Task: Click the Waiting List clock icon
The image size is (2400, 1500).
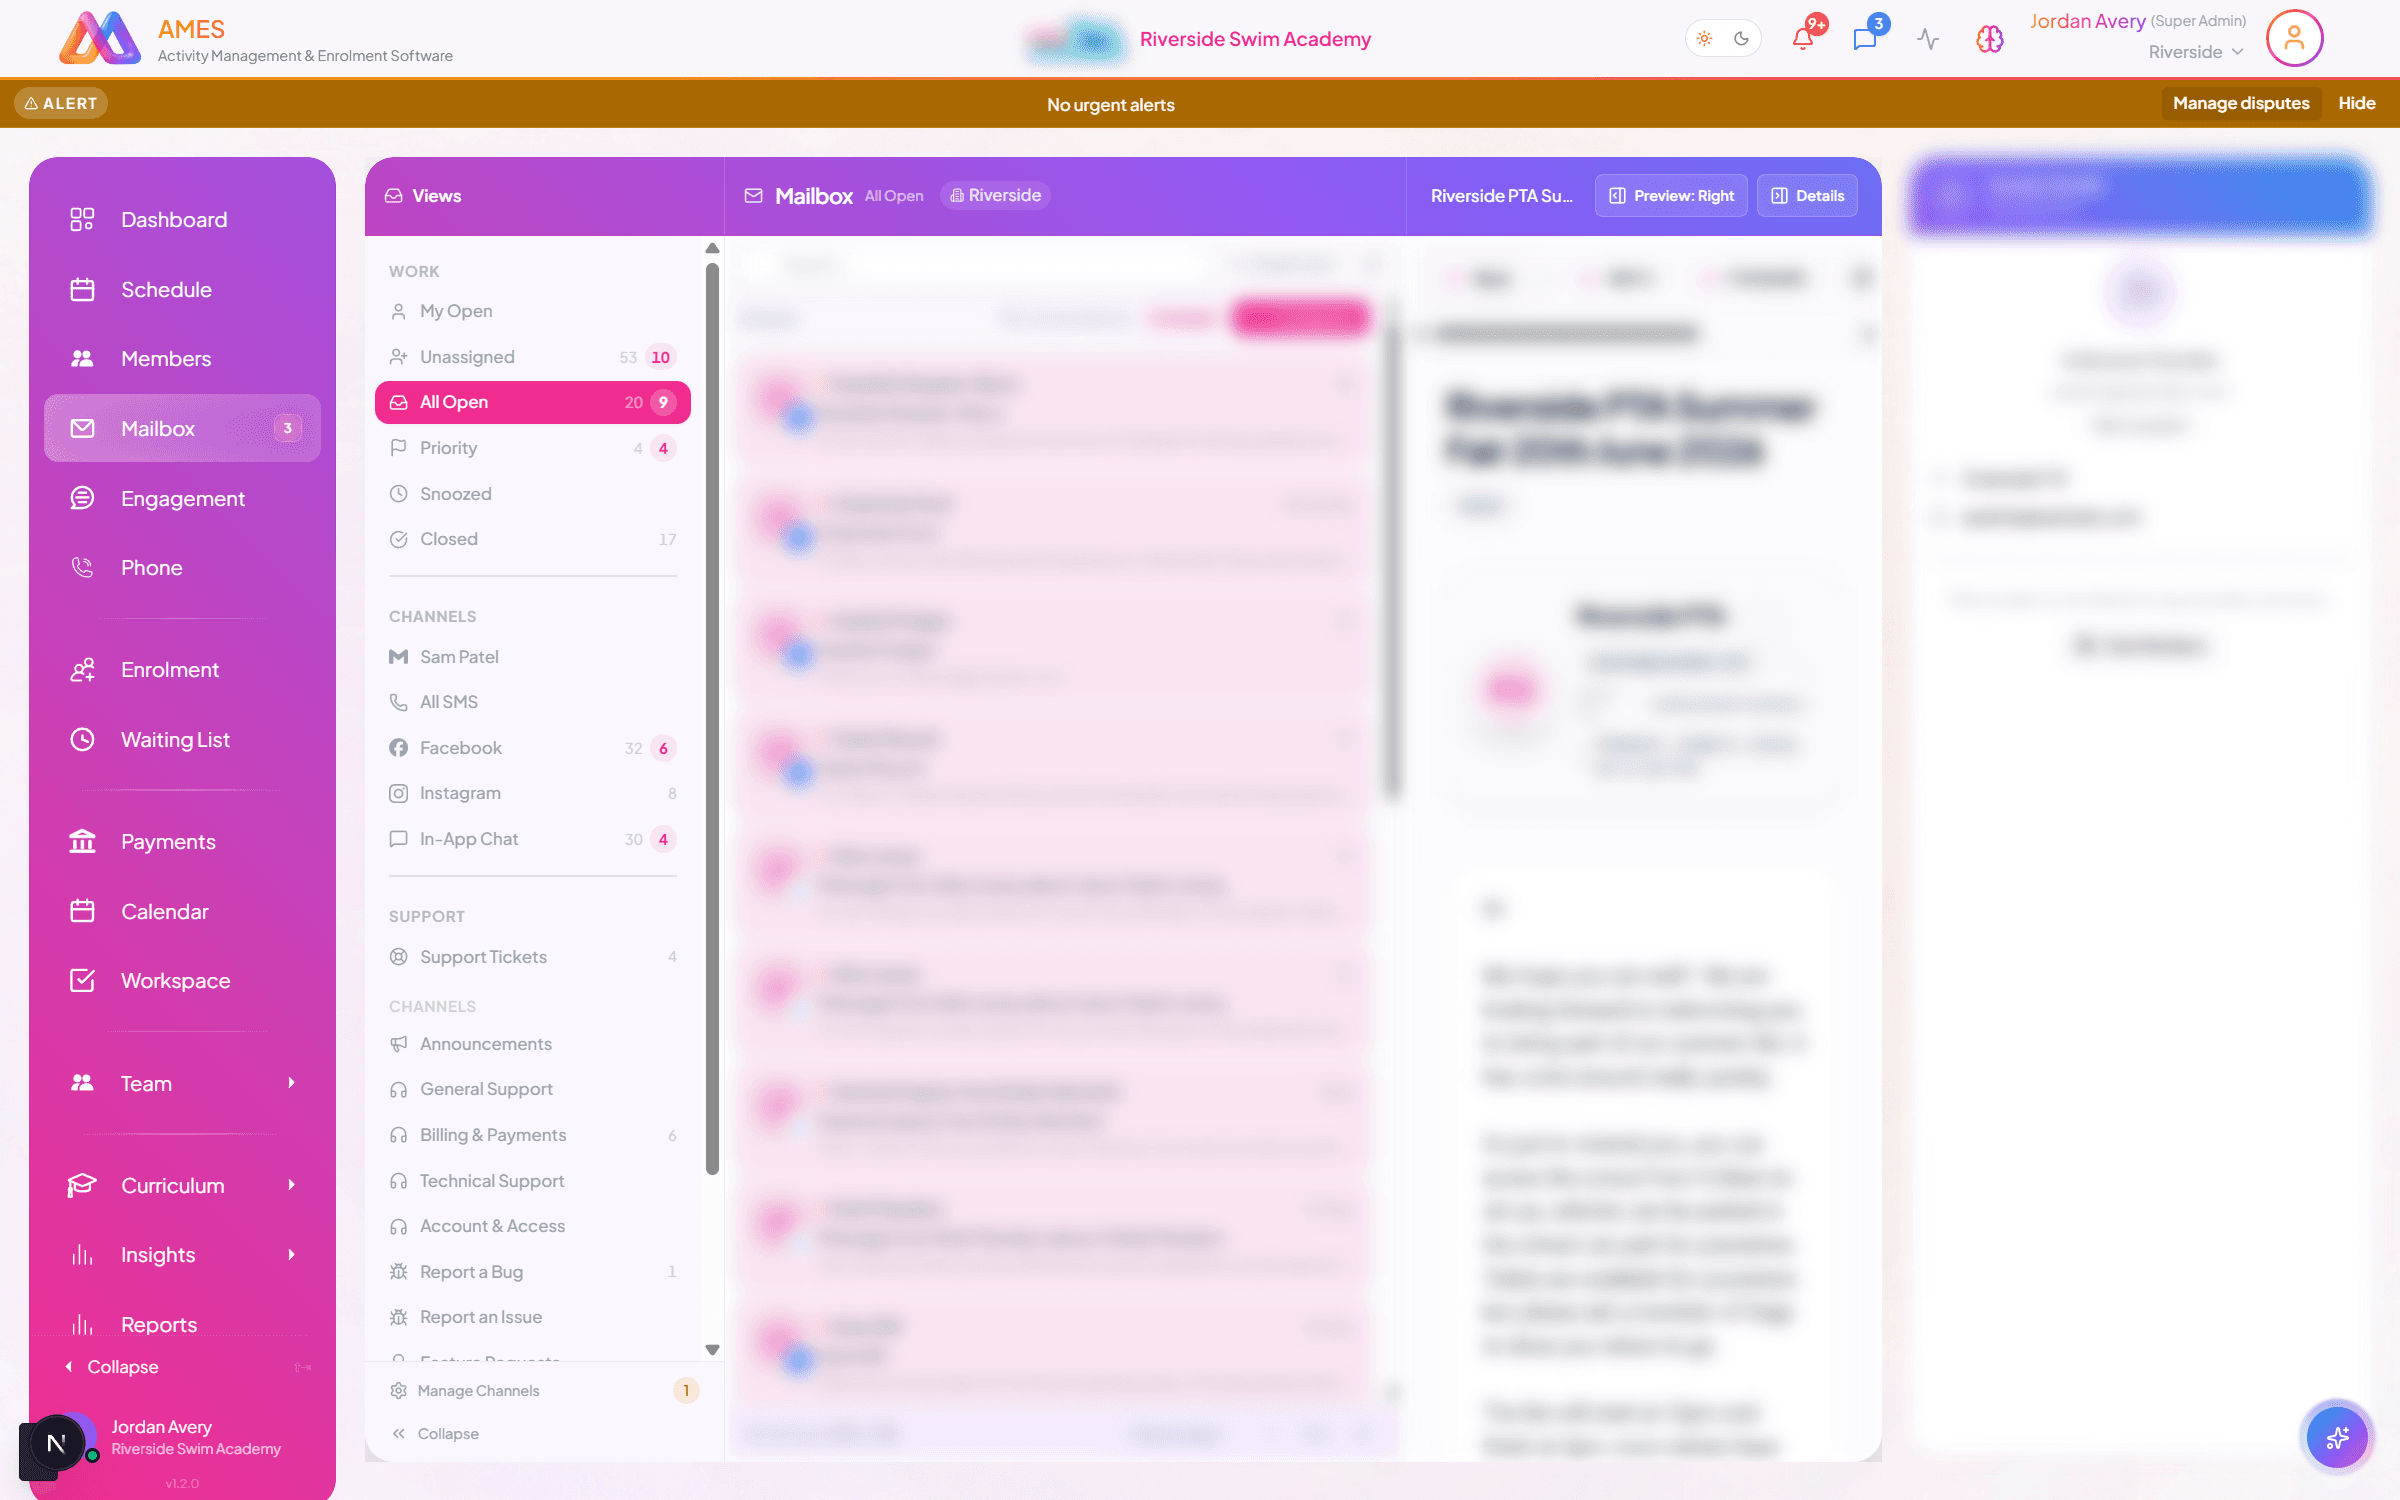Action: click(82, 740)
